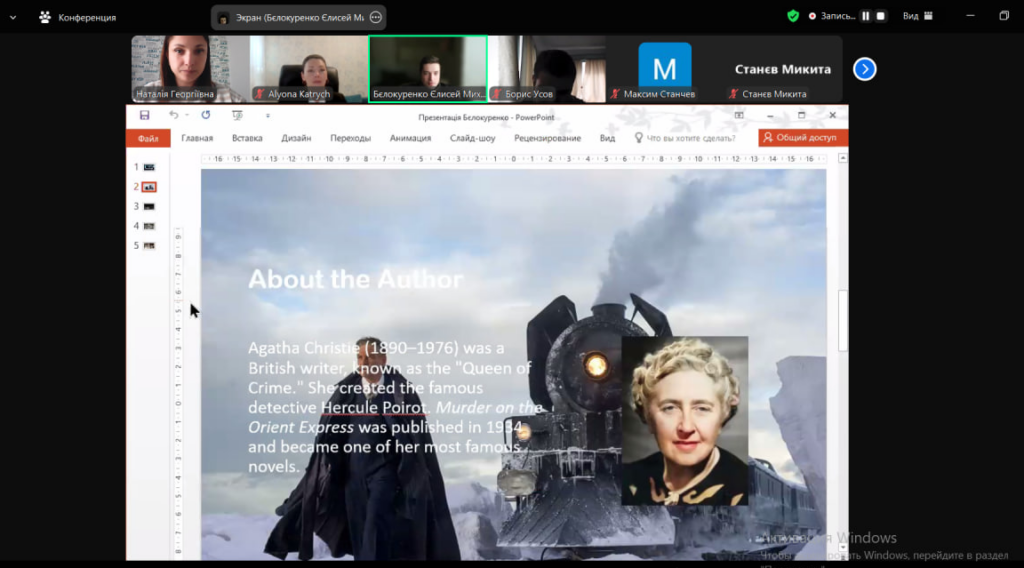Click the red 'Запись...' recording indicator
Screen dimensions: 1024x568
tap(832, 16)
